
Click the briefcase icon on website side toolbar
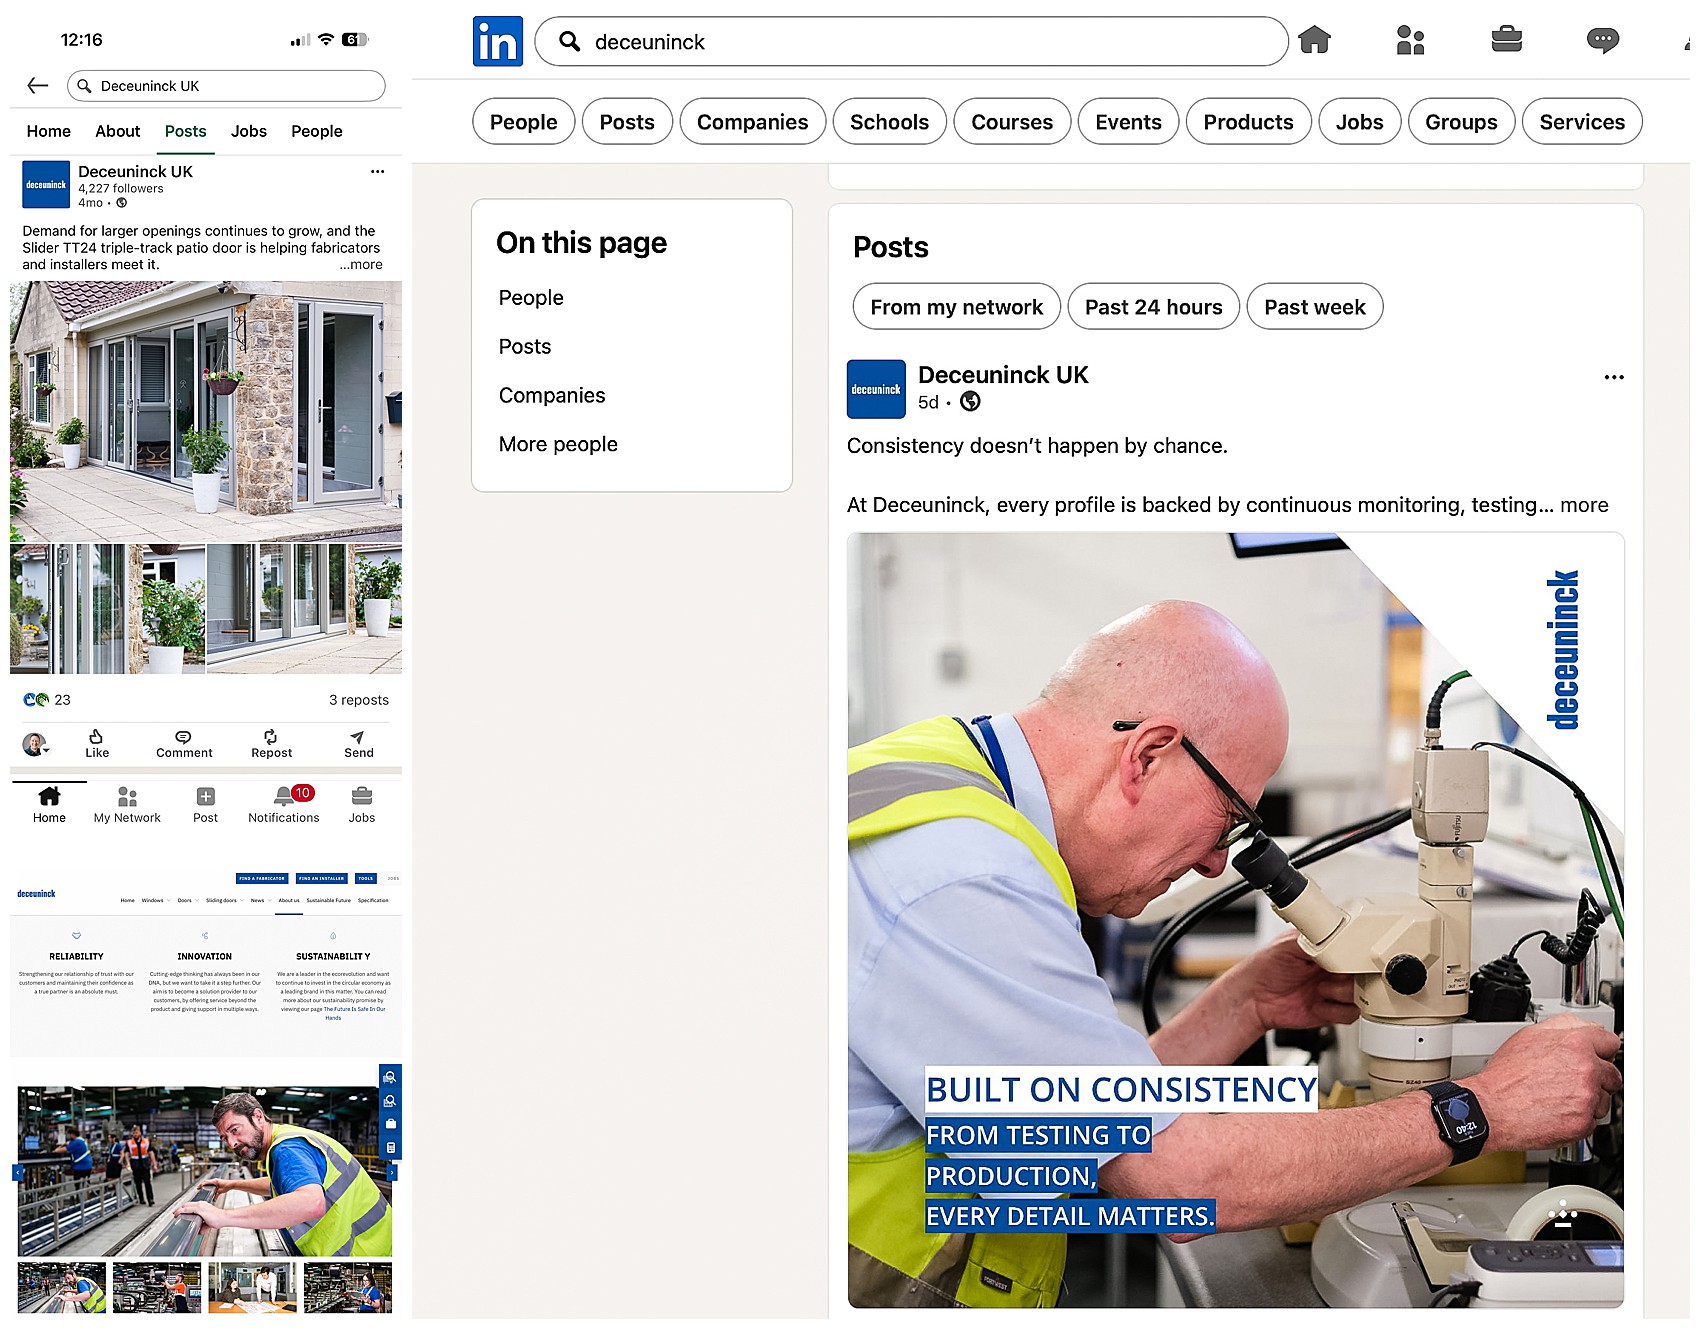point(390,1124)
